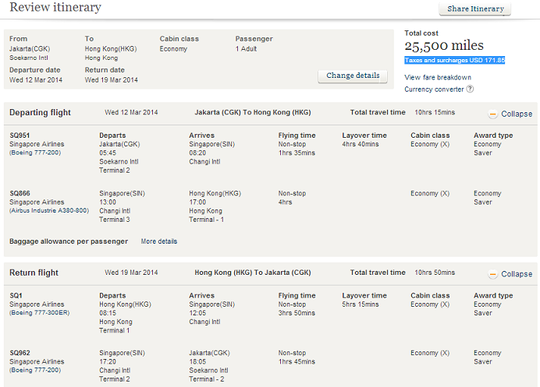This screenshot has width=540, height=387.
Task: Click Baggage allowance per passenger label
Action: (x=69, y=242)
